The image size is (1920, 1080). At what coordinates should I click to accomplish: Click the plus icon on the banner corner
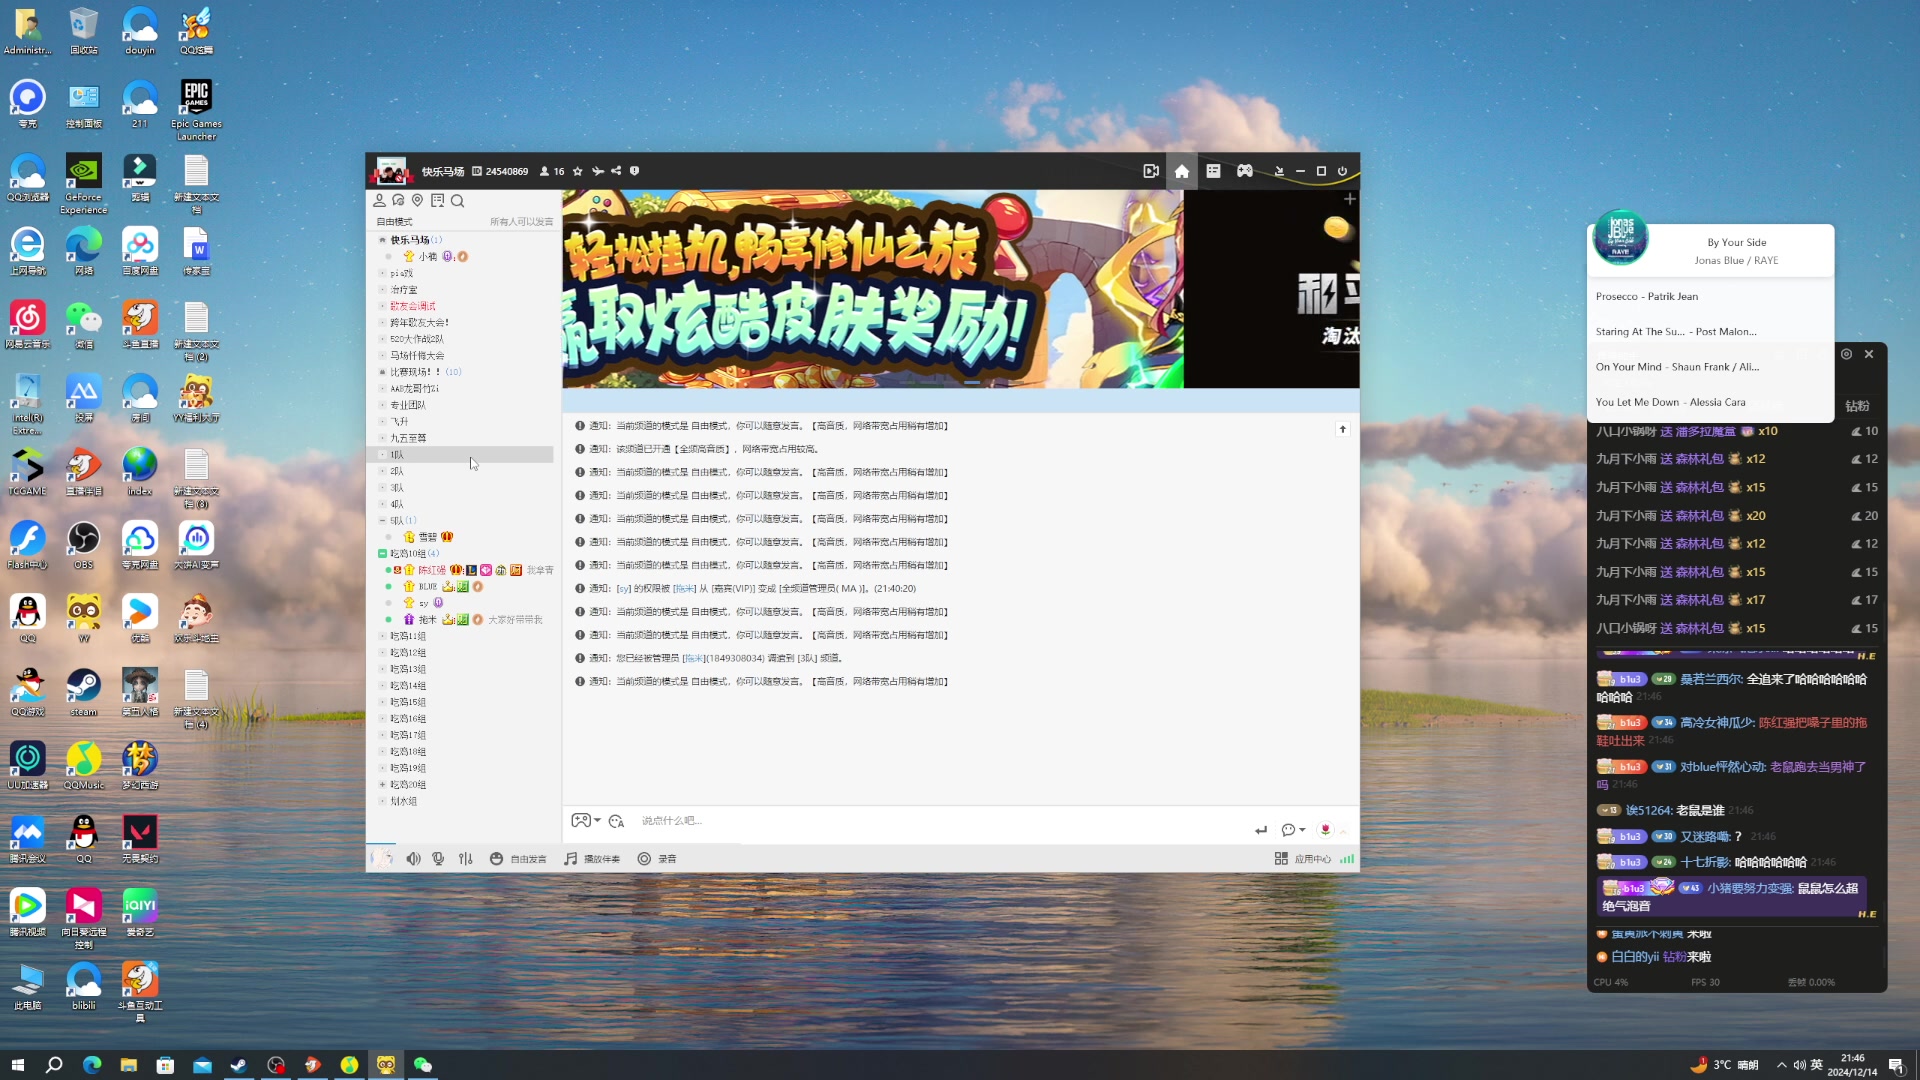[1349, 199]
